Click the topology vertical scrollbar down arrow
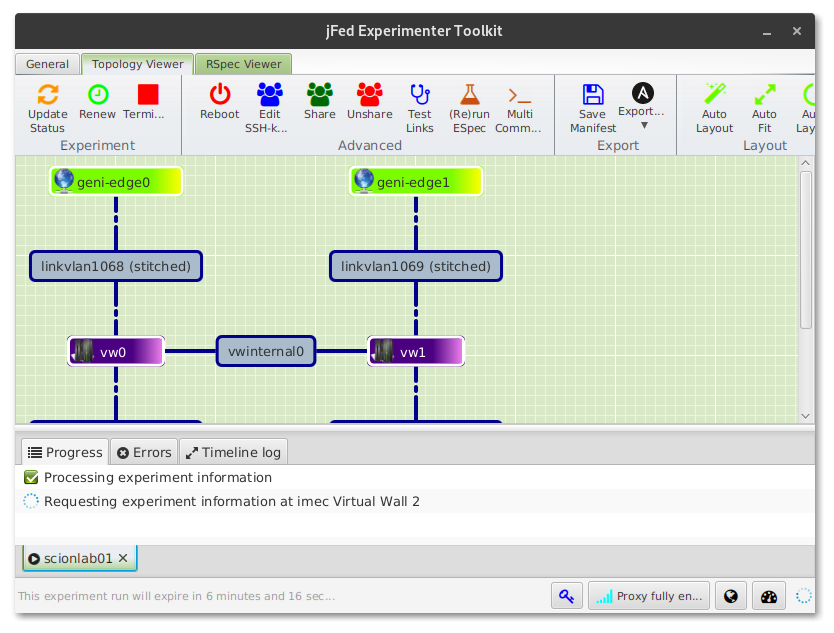The image size is (834, 633). click(805, 416)
